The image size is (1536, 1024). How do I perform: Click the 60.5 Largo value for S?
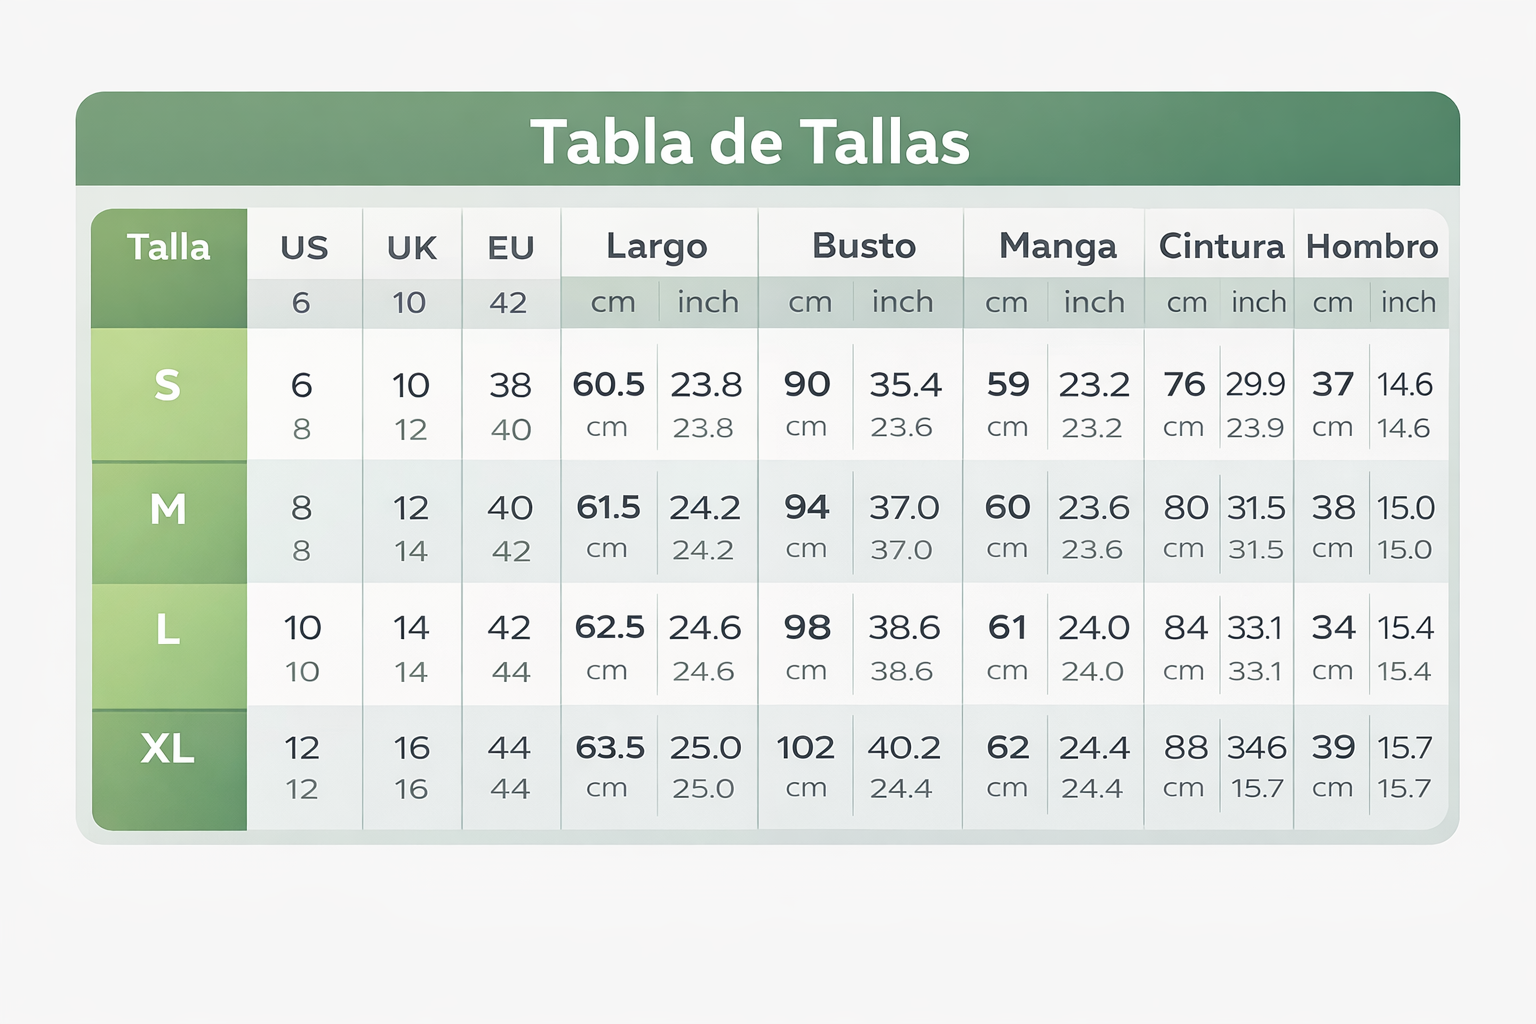coord(608,384)
